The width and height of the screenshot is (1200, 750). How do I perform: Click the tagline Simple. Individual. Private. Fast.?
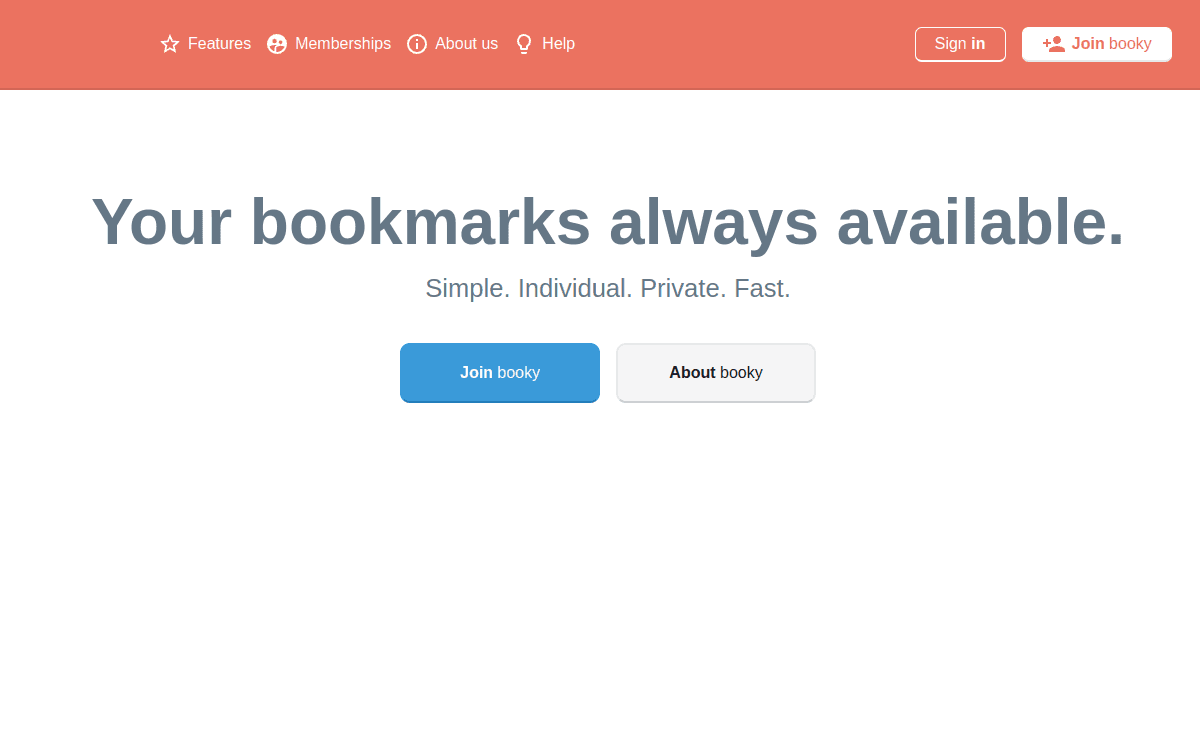(x=607, y=288)
